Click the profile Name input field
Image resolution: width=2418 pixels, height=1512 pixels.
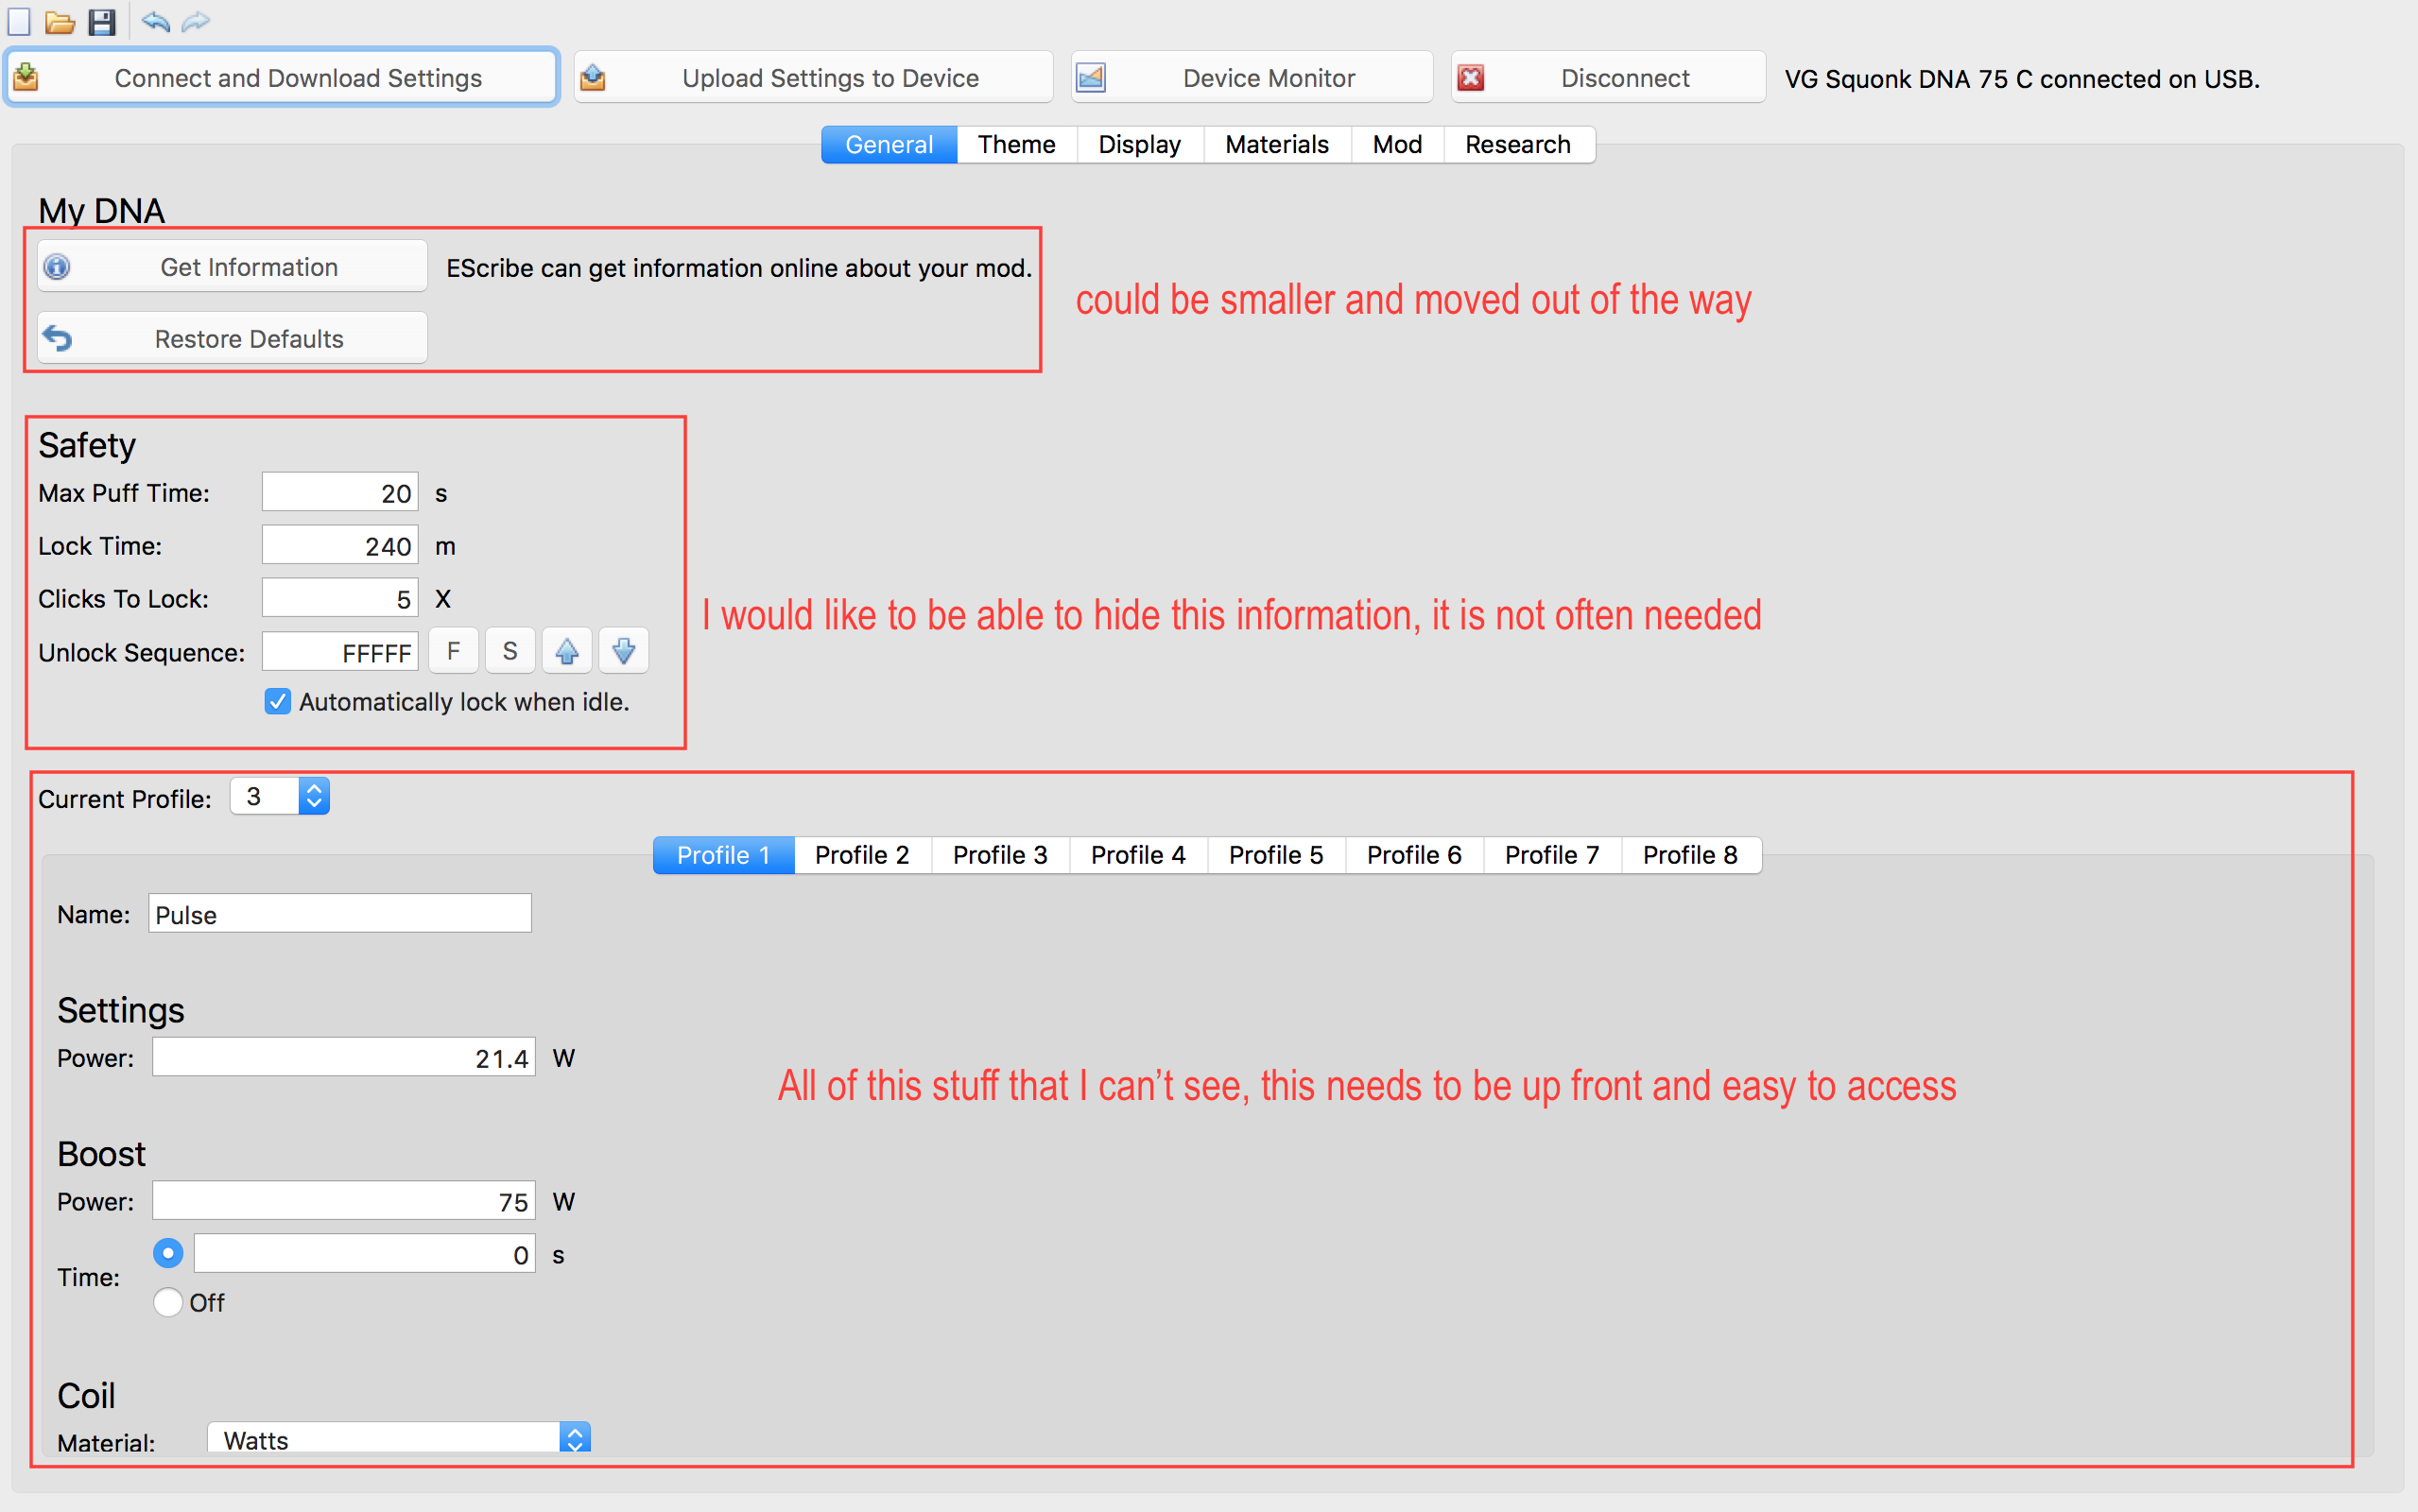click(340, 914)
